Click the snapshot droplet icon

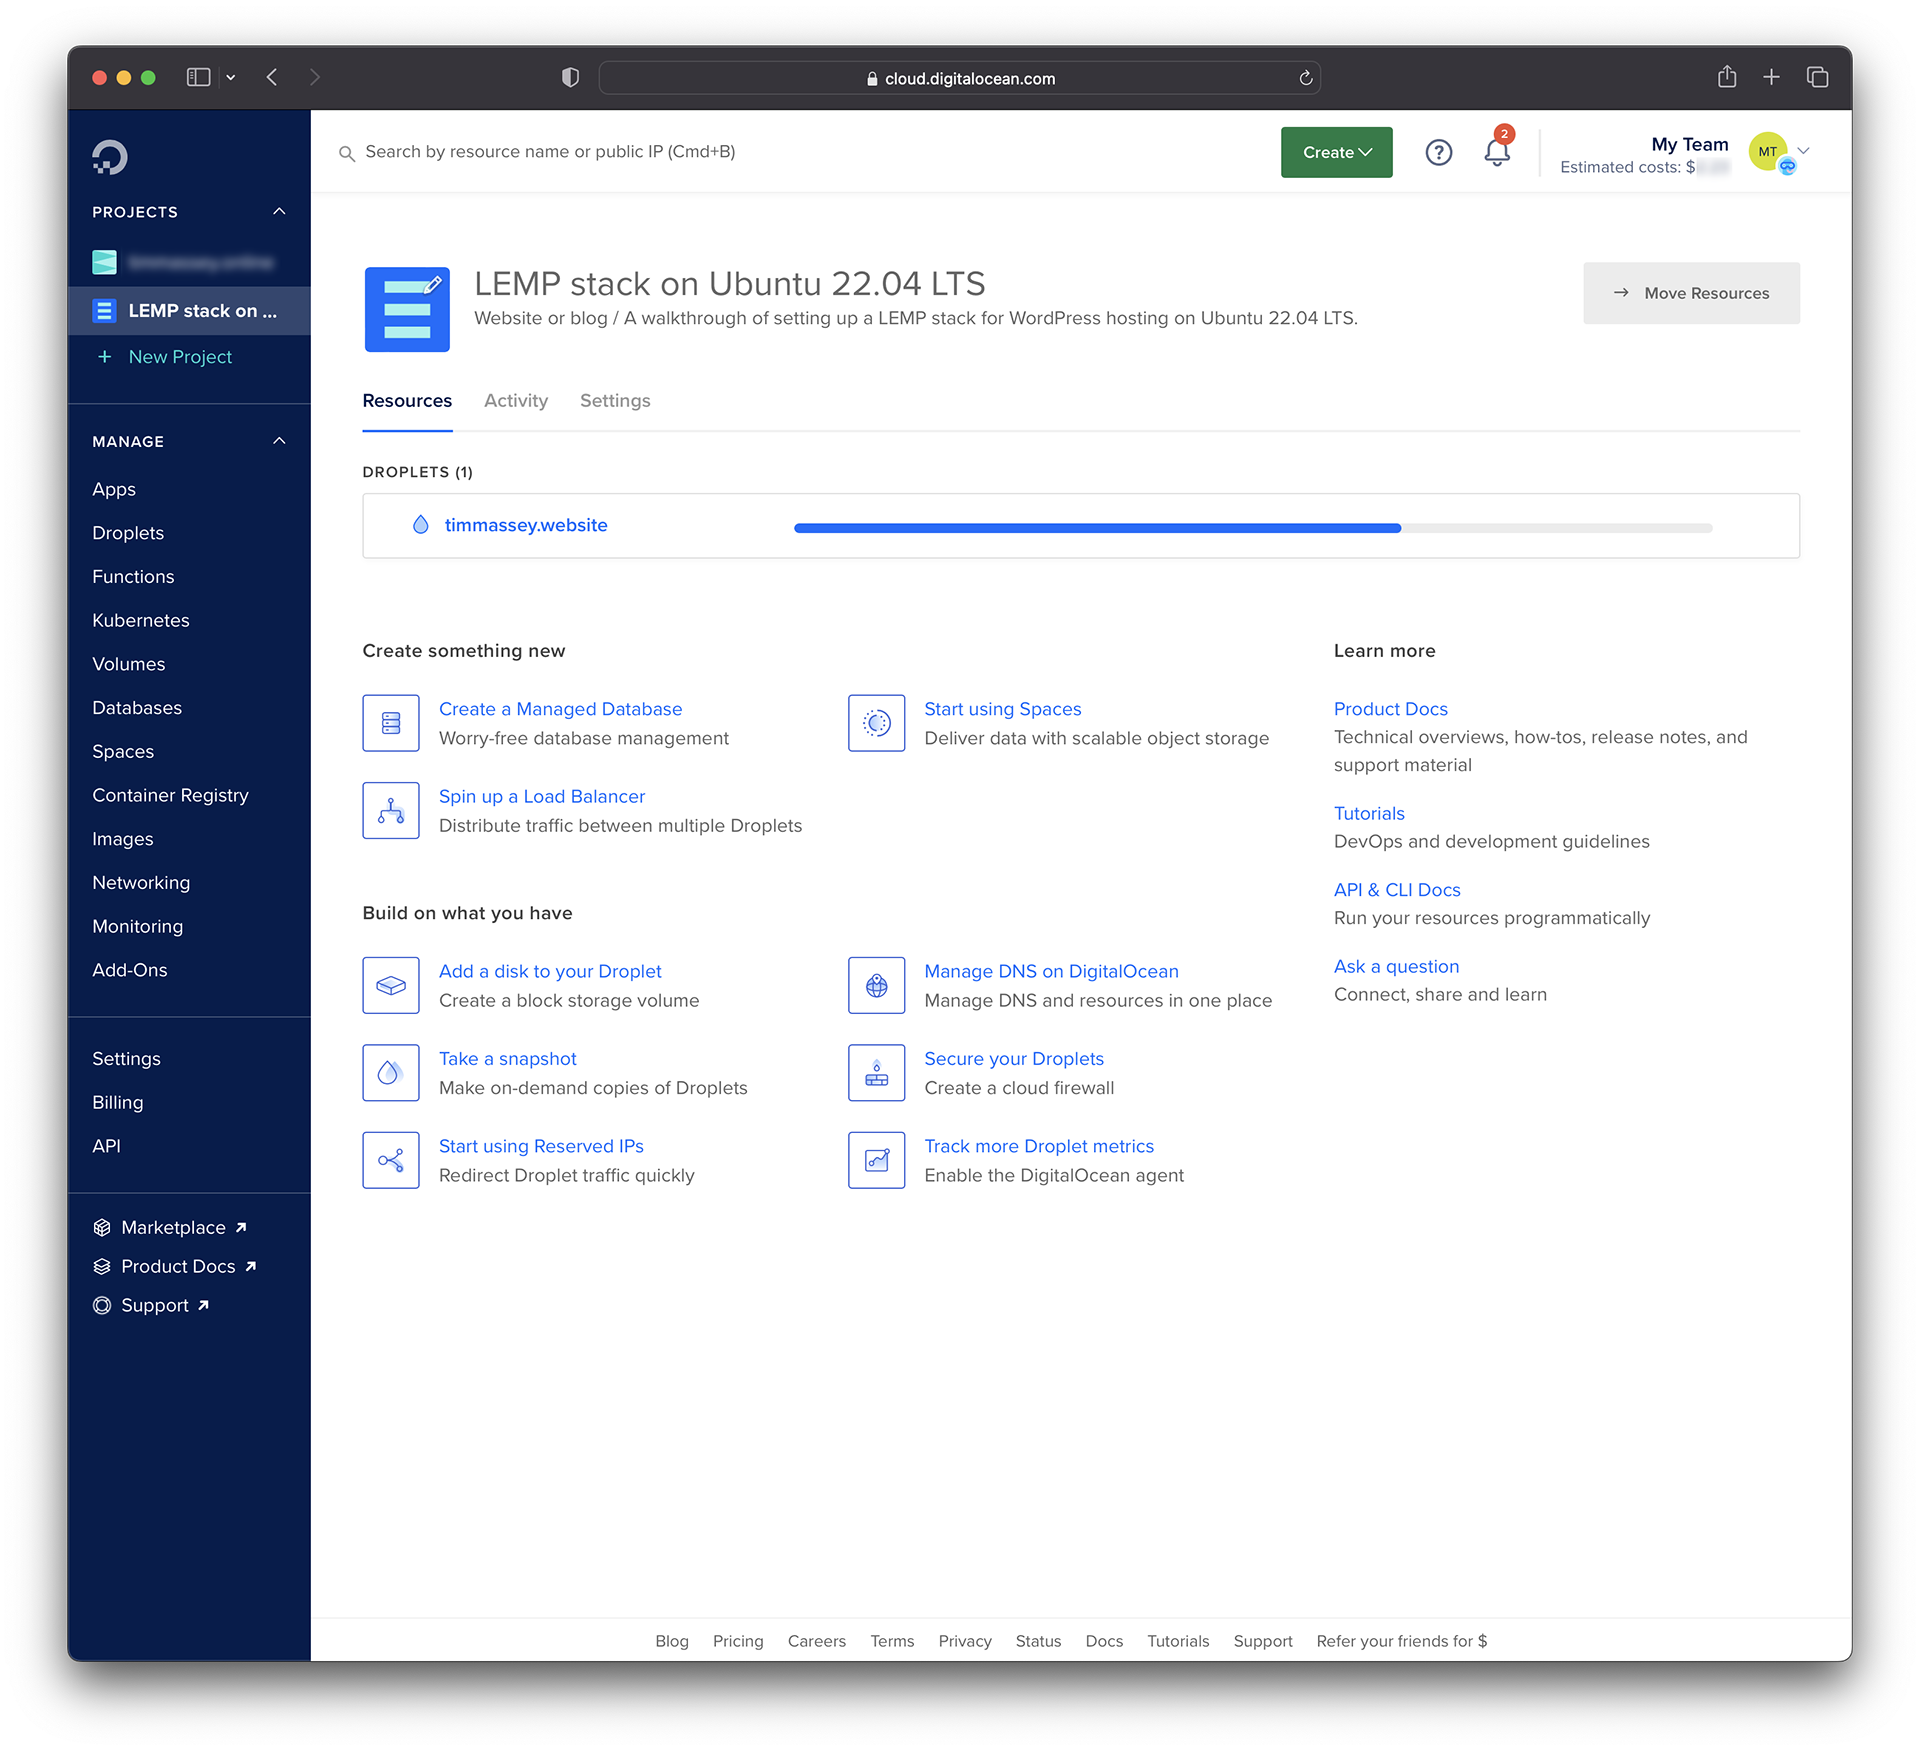[x=391, y=1073]
